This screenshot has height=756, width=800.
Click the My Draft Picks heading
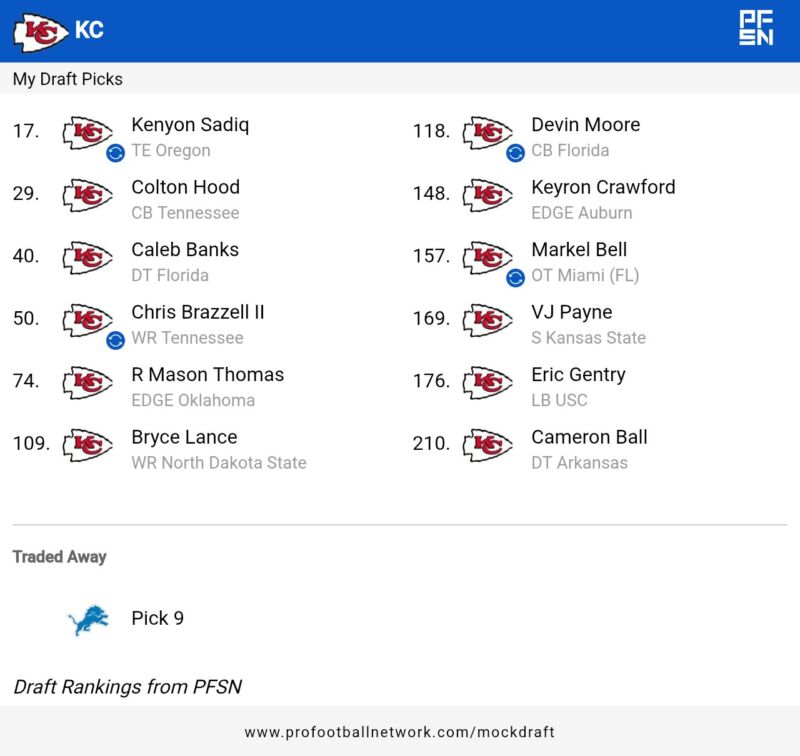click(x=67, y=79)
